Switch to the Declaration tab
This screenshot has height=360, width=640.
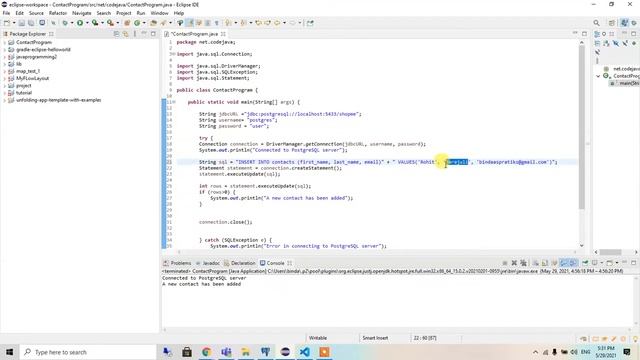240,263
